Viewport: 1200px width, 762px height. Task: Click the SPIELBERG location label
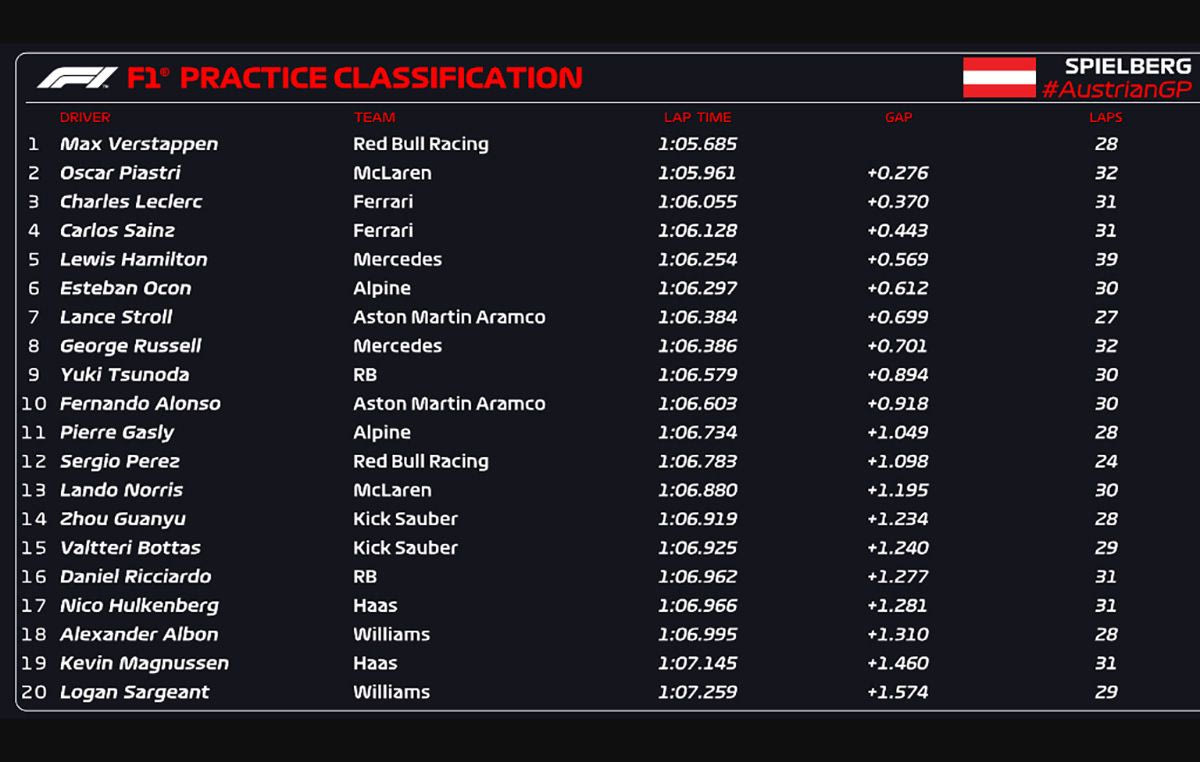coord(1127,66)
